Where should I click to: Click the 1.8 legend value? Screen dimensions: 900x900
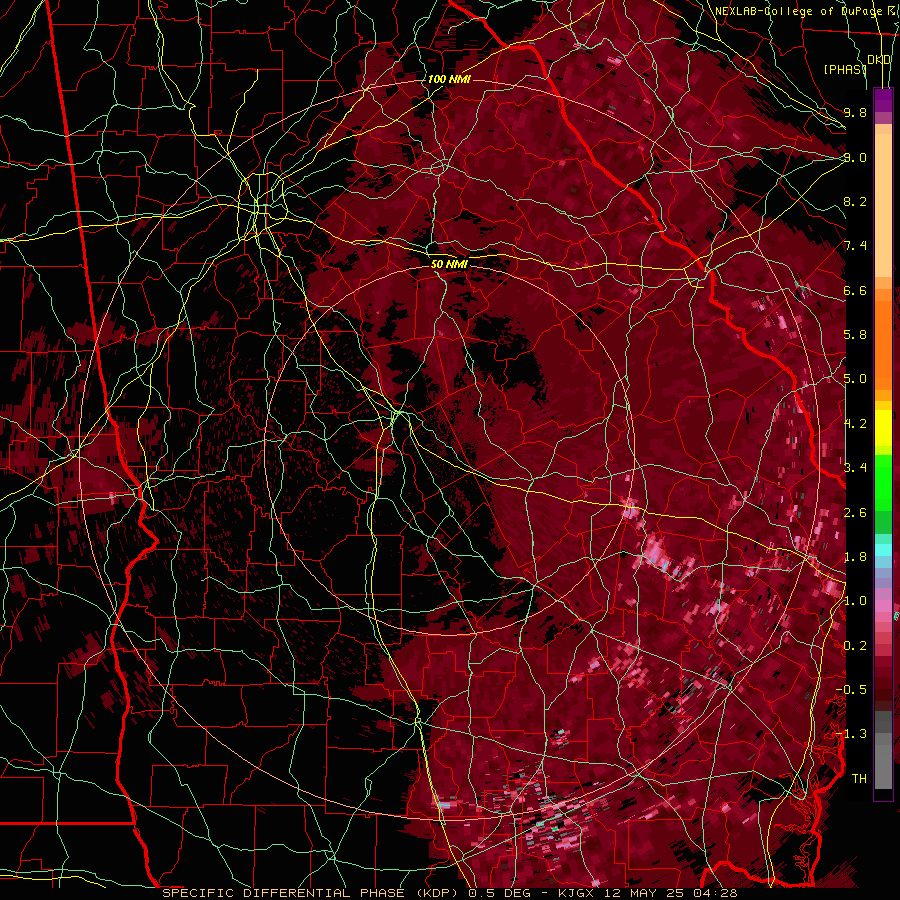[855, 557]
